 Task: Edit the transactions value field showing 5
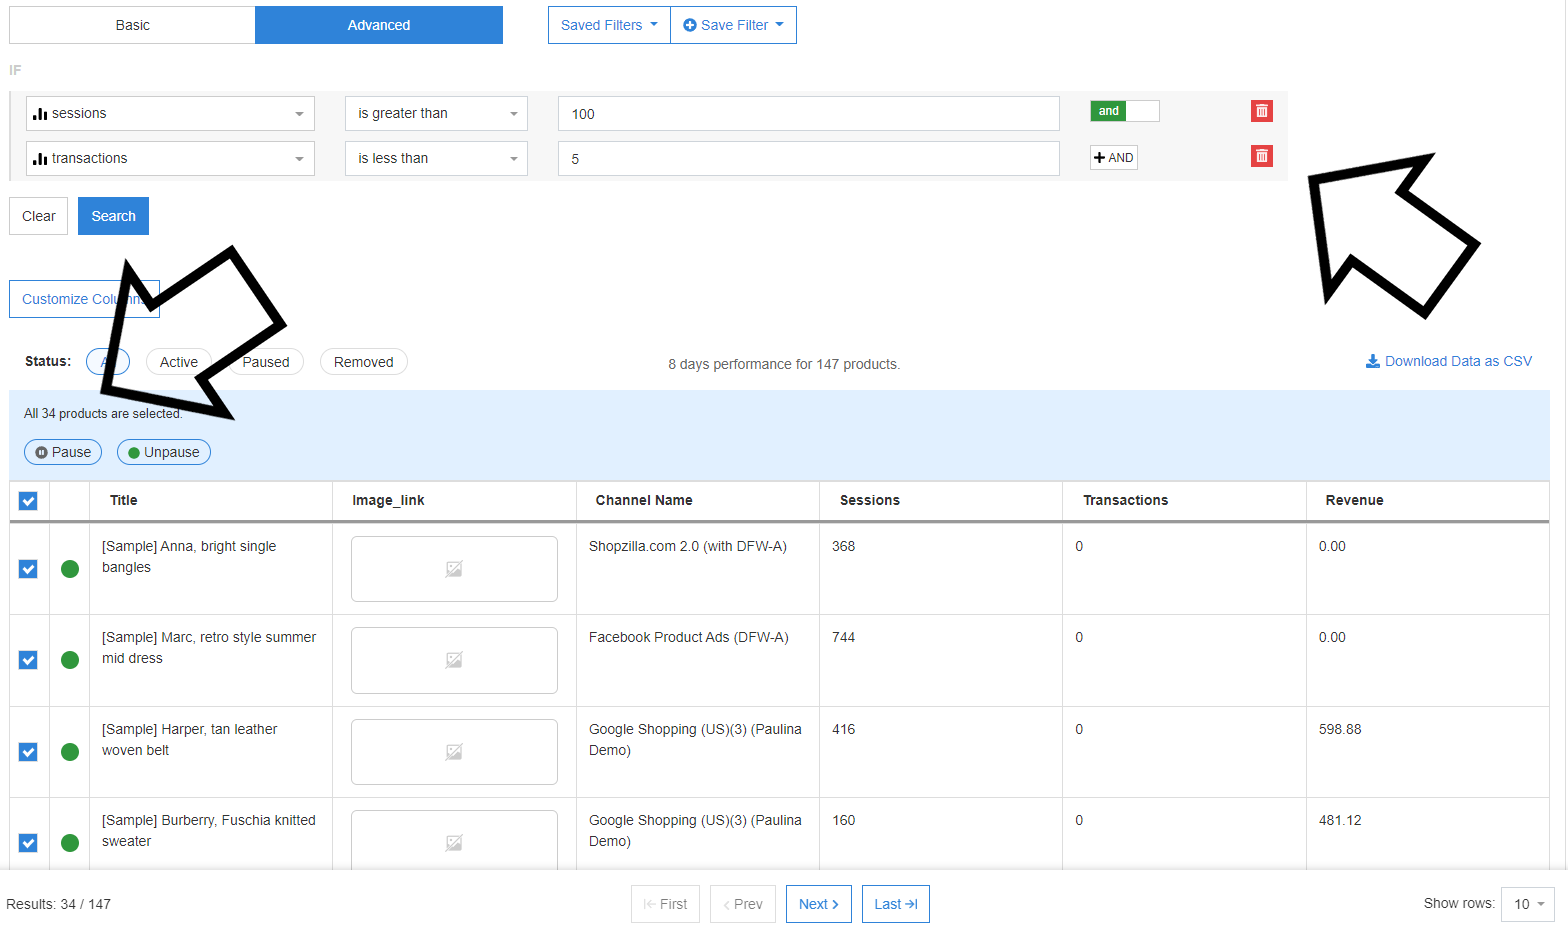tap(809, 159)
